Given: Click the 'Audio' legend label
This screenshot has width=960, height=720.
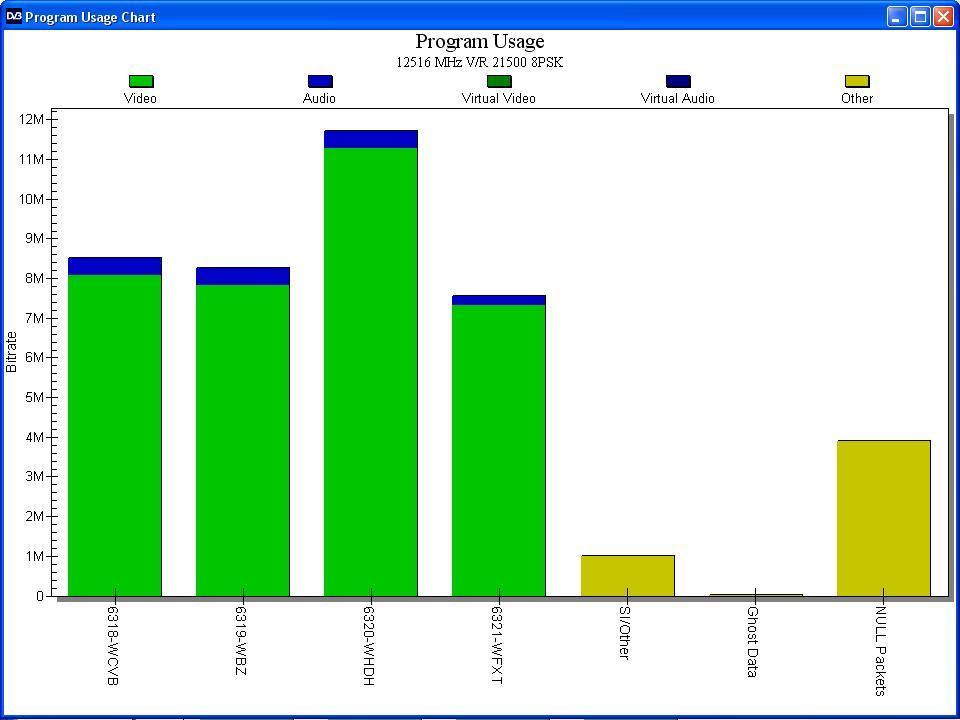Looking at the screenshot, I should click(319, 99).
